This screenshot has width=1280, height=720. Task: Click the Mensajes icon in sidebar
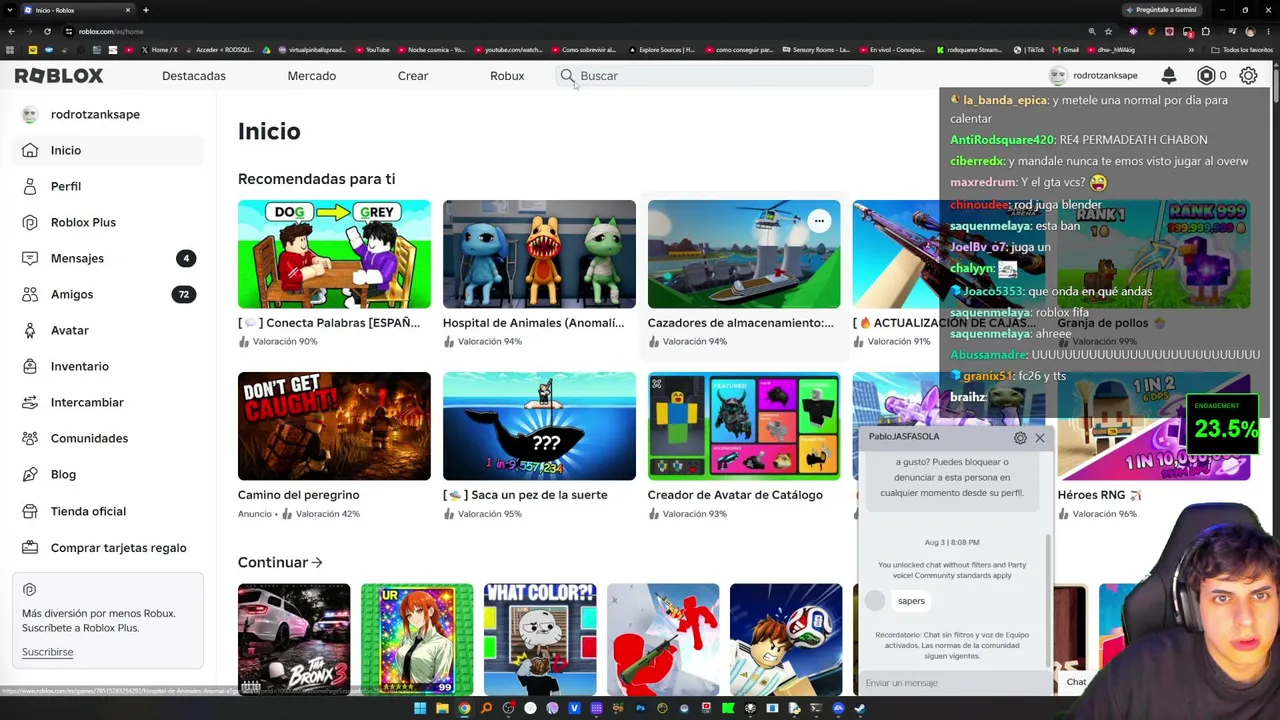point(30,258)
